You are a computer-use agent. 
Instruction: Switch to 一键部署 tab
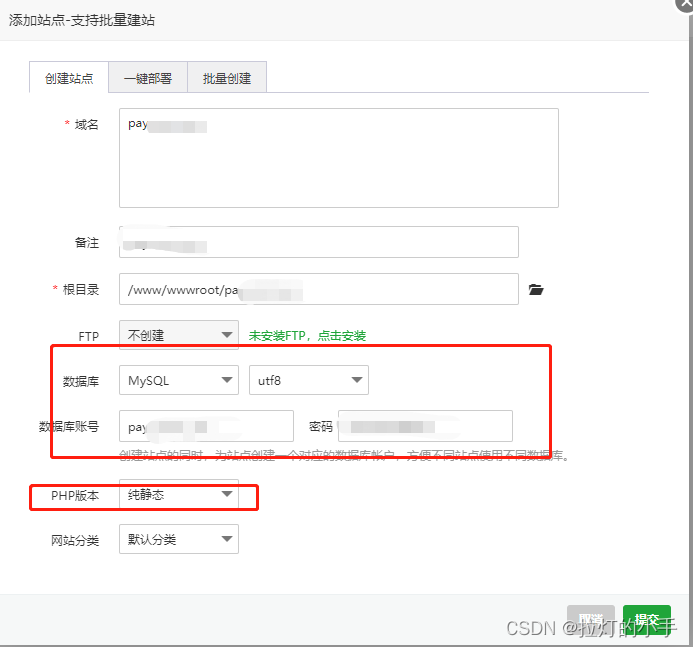(x=148, y=78)
